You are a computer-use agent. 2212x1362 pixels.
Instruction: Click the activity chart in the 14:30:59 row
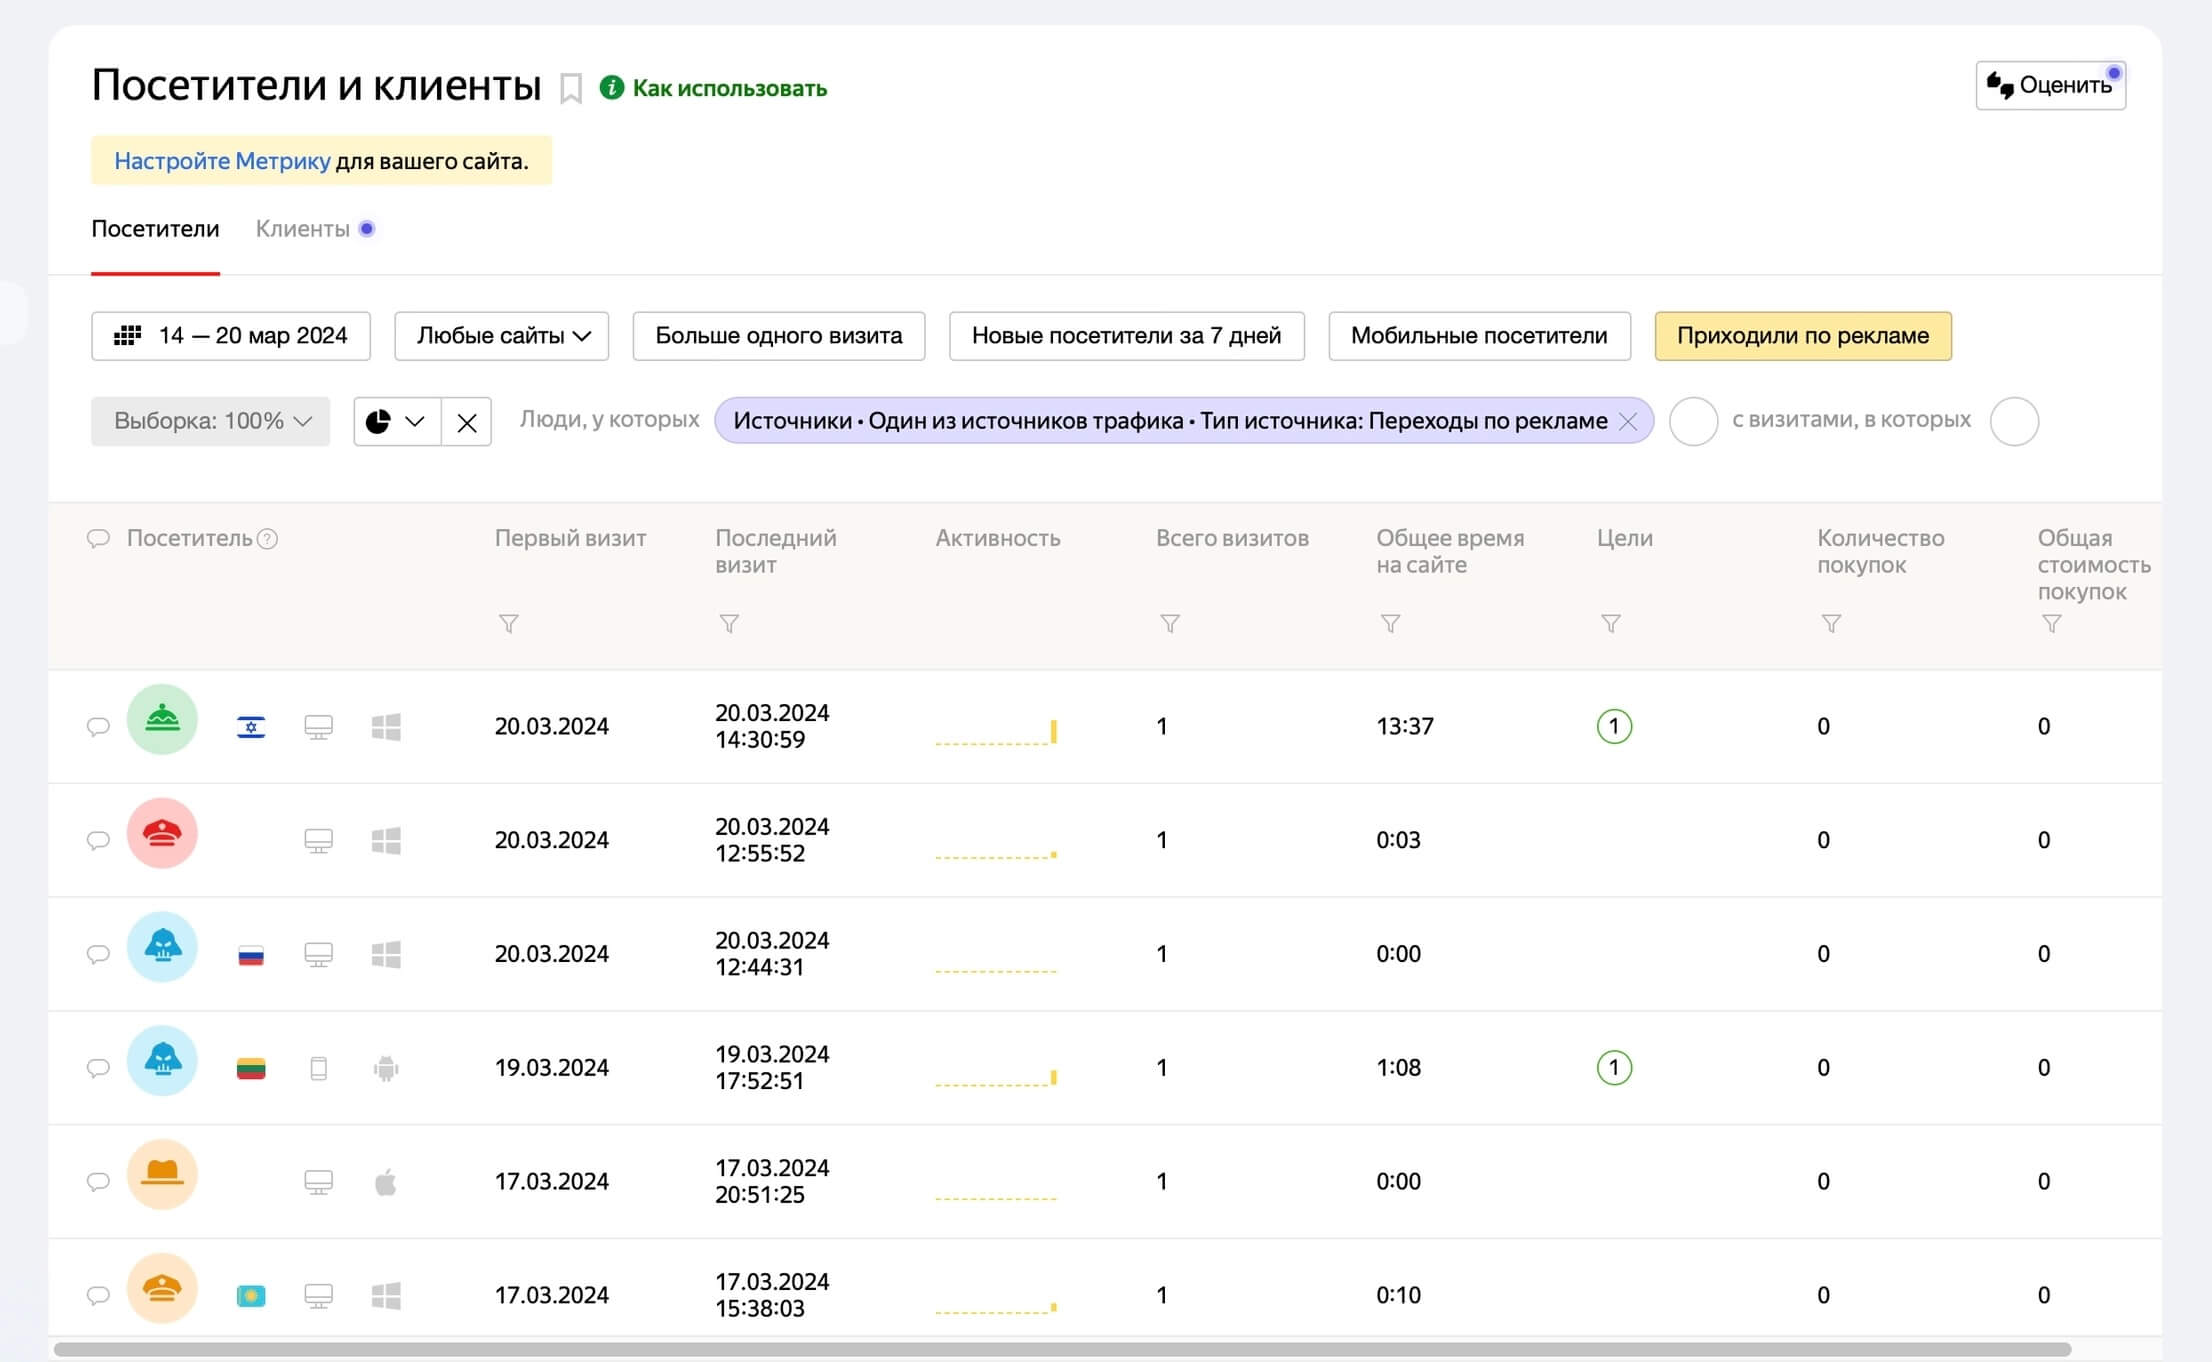coord(996,732)
